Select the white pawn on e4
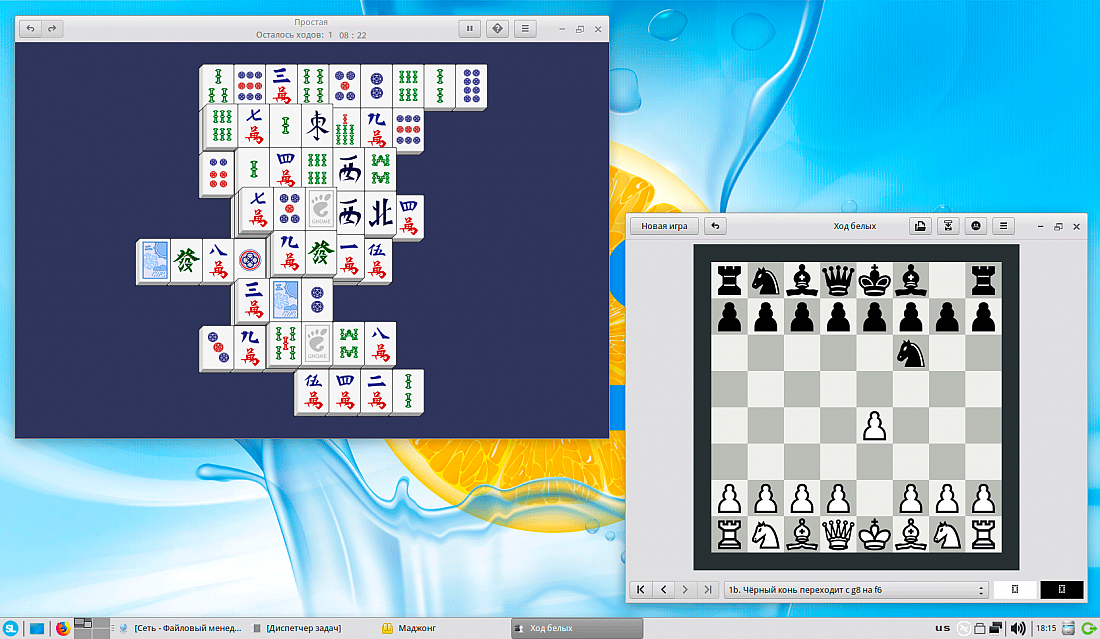The width and height of the screenshot is (1100, 639). (875, 425)
